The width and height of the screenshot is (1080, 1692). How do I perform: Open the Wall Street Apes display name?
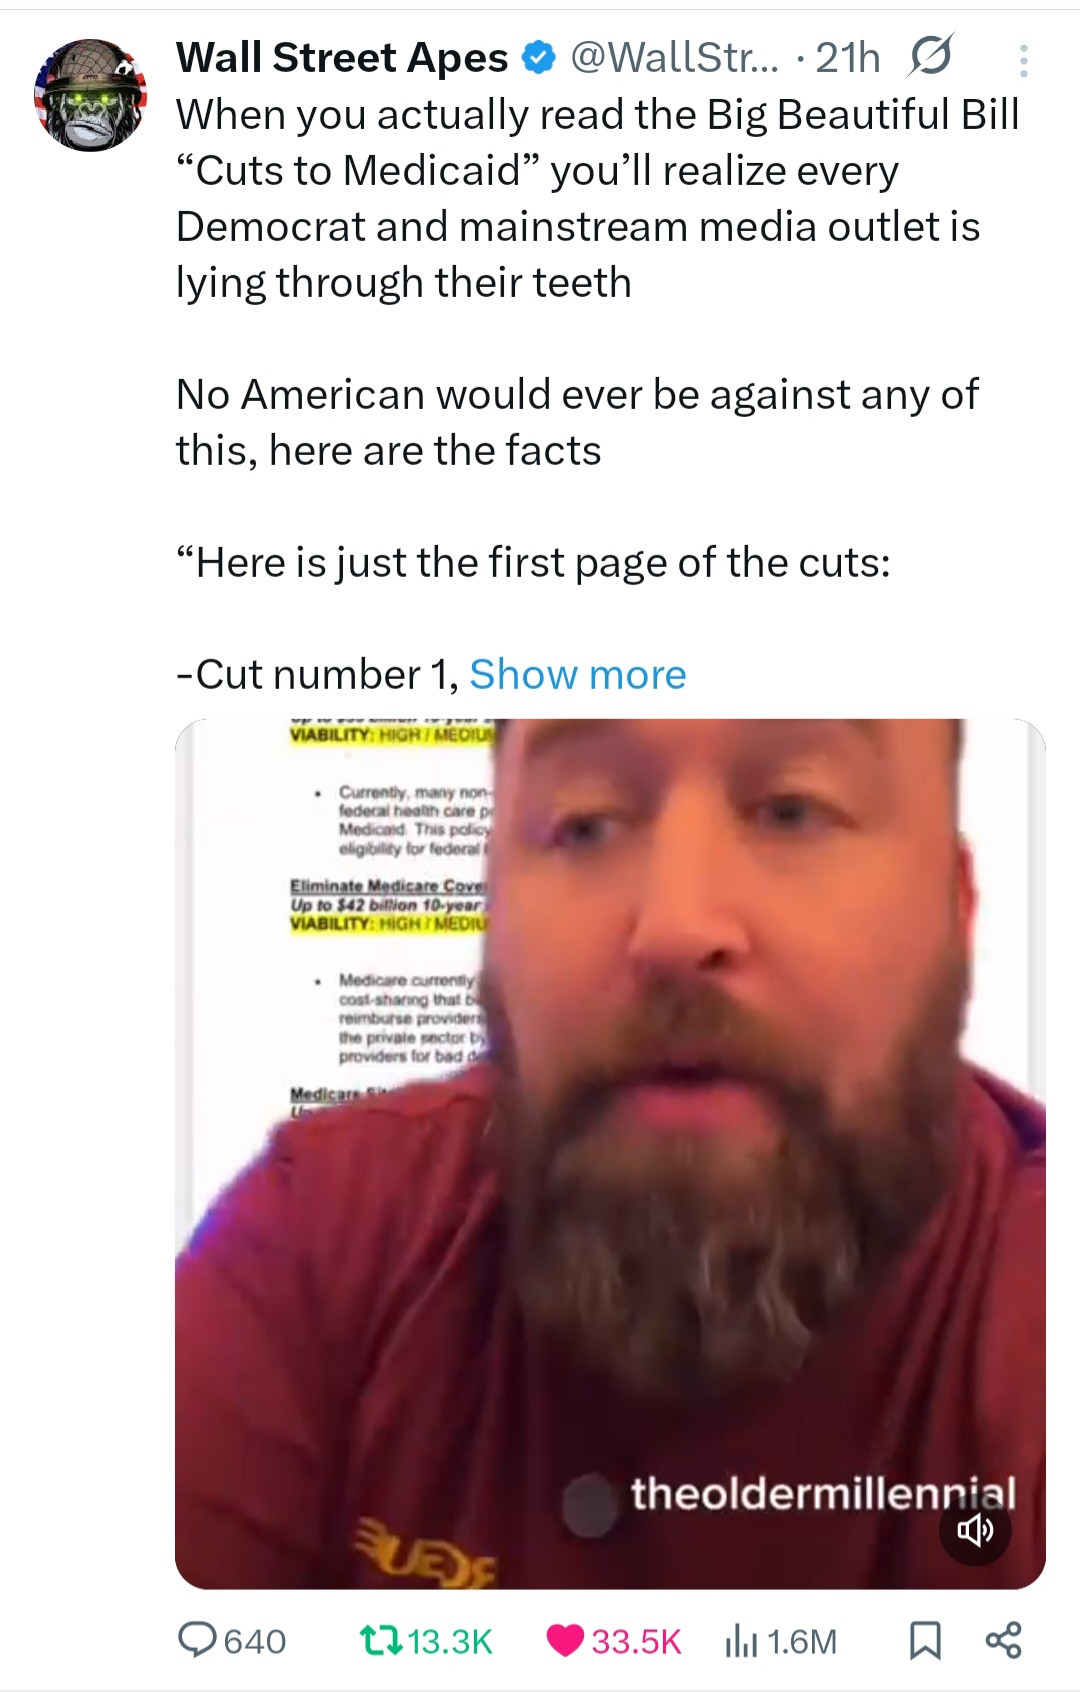342,58
